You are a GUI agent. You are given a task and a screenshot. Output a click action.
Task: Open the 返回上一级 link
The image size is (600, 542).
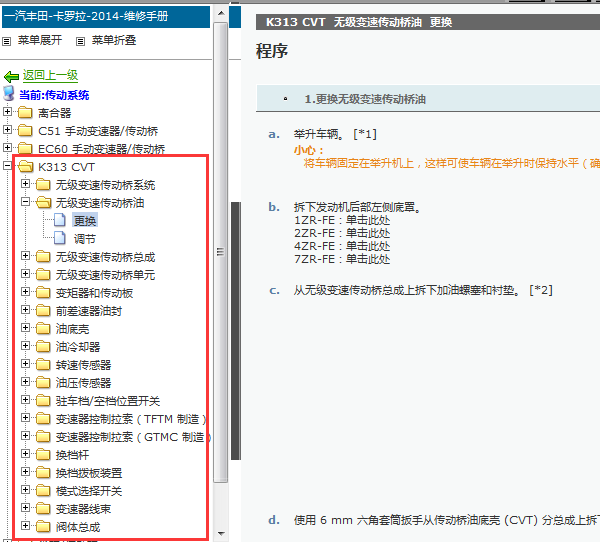(50, 75)
